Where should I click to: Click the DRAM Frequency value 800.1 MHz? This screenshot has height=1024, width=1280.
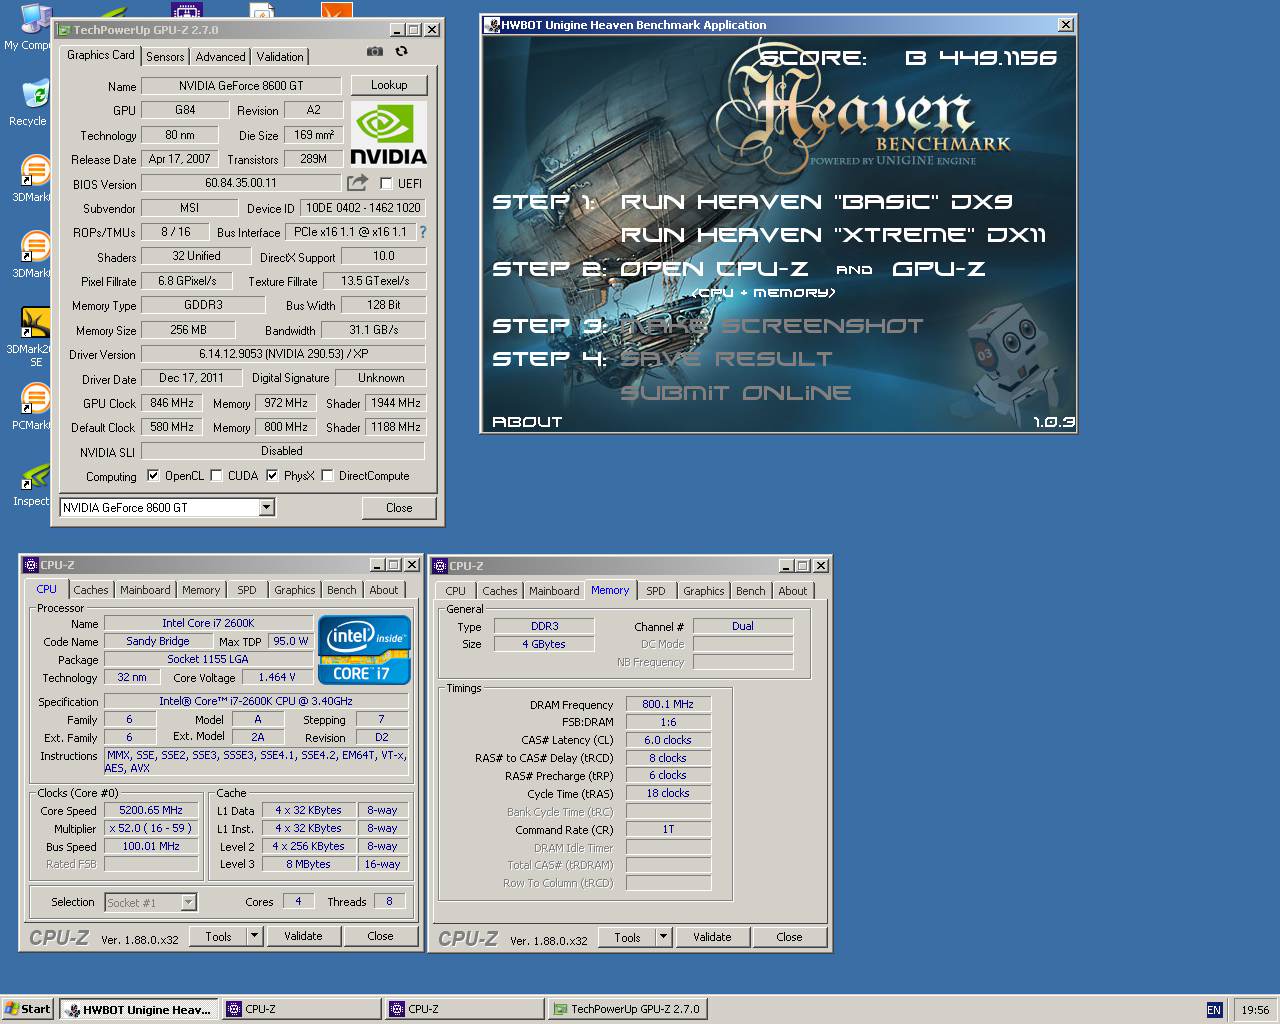click(668, 705)
